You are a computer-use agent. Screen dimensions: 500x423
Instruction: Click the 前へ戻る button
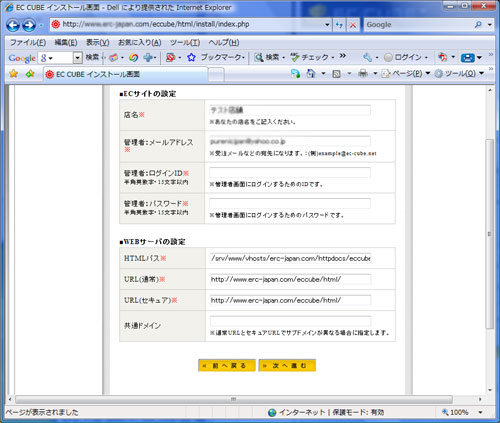[x=227, y=365]
